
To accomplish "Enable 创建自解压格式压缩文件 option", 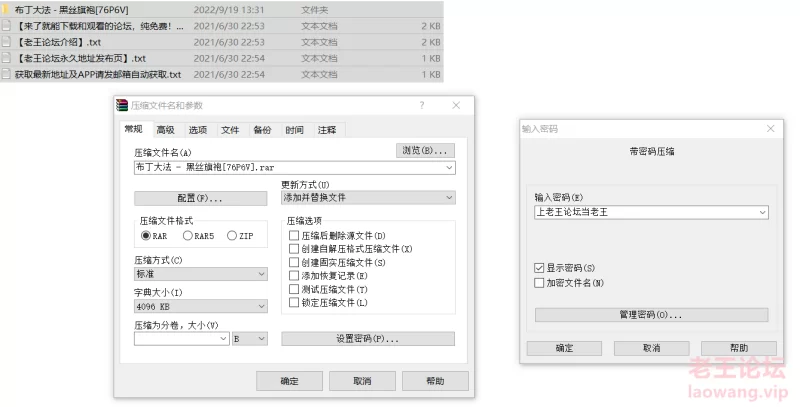I will pos(293,249).
